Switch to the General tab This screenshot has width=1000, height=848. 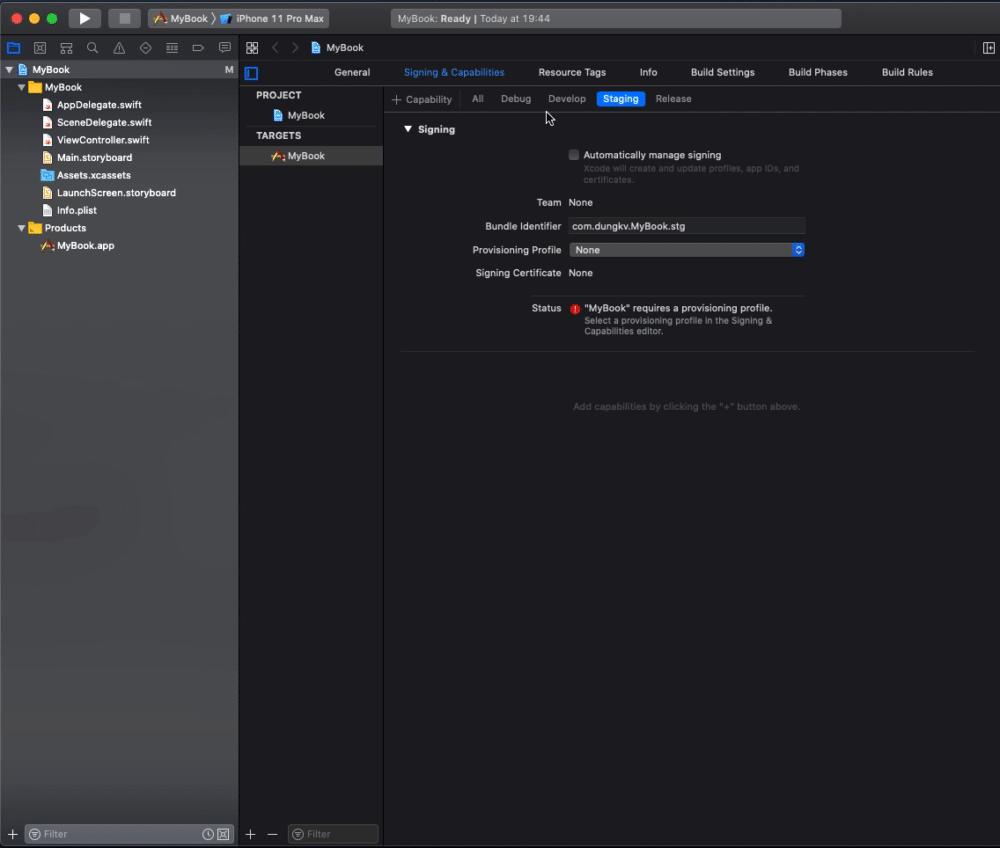point(352,72)
